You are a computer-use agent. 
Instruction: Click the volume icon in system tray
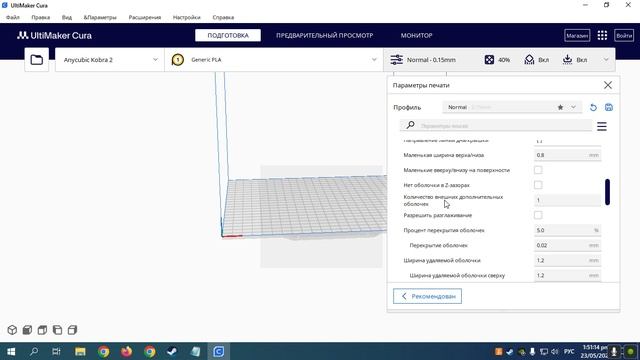554,351
